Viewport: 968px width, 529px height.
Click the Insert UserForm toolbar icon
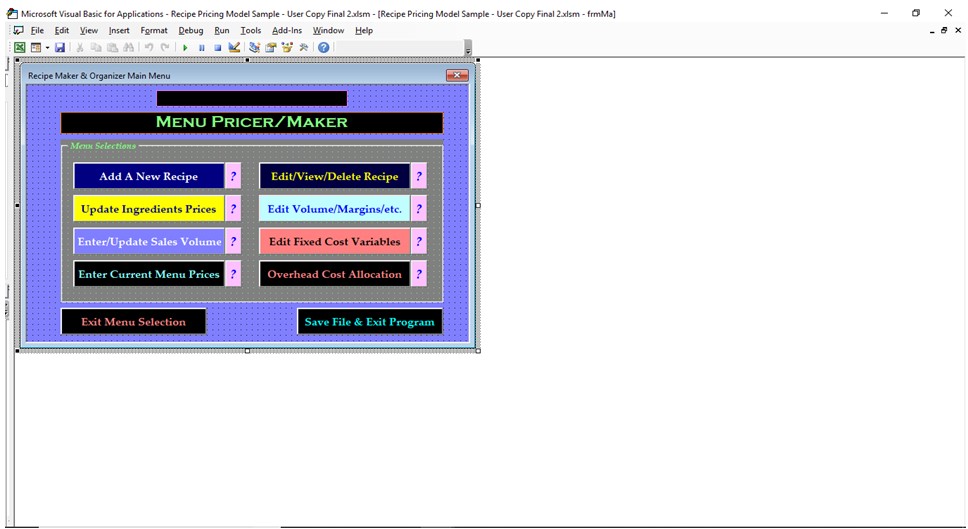(x=36, y=47)
